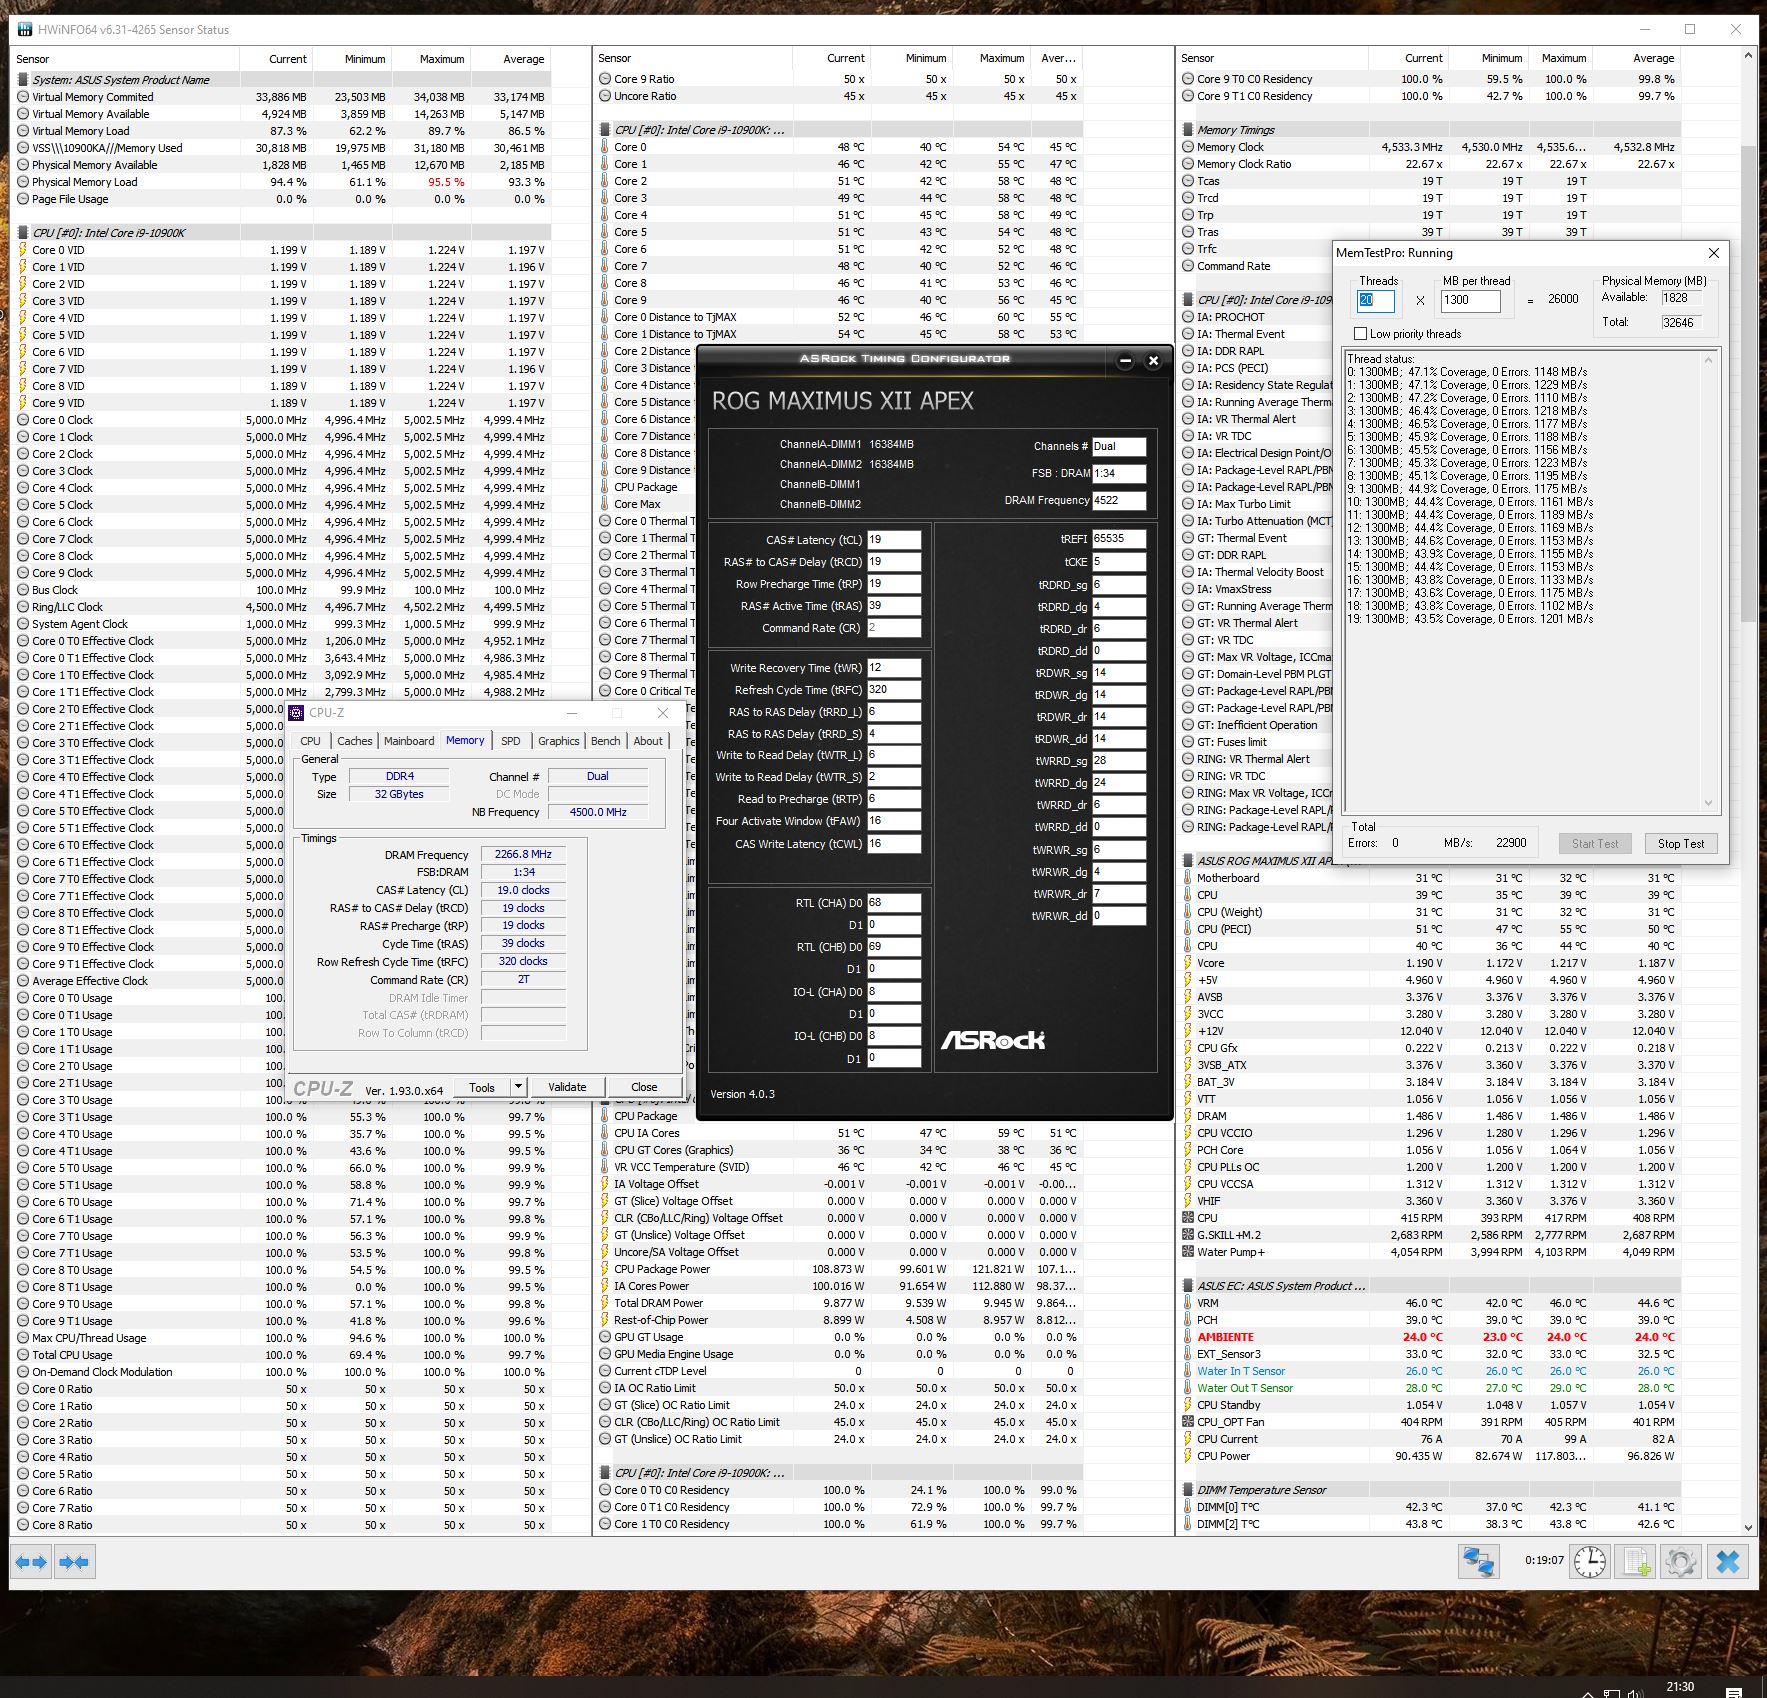The height and width of the screenshot is (1698, 1767).
Task: Click the log file with plus icon
Action: click(x=1636, y=1562)
